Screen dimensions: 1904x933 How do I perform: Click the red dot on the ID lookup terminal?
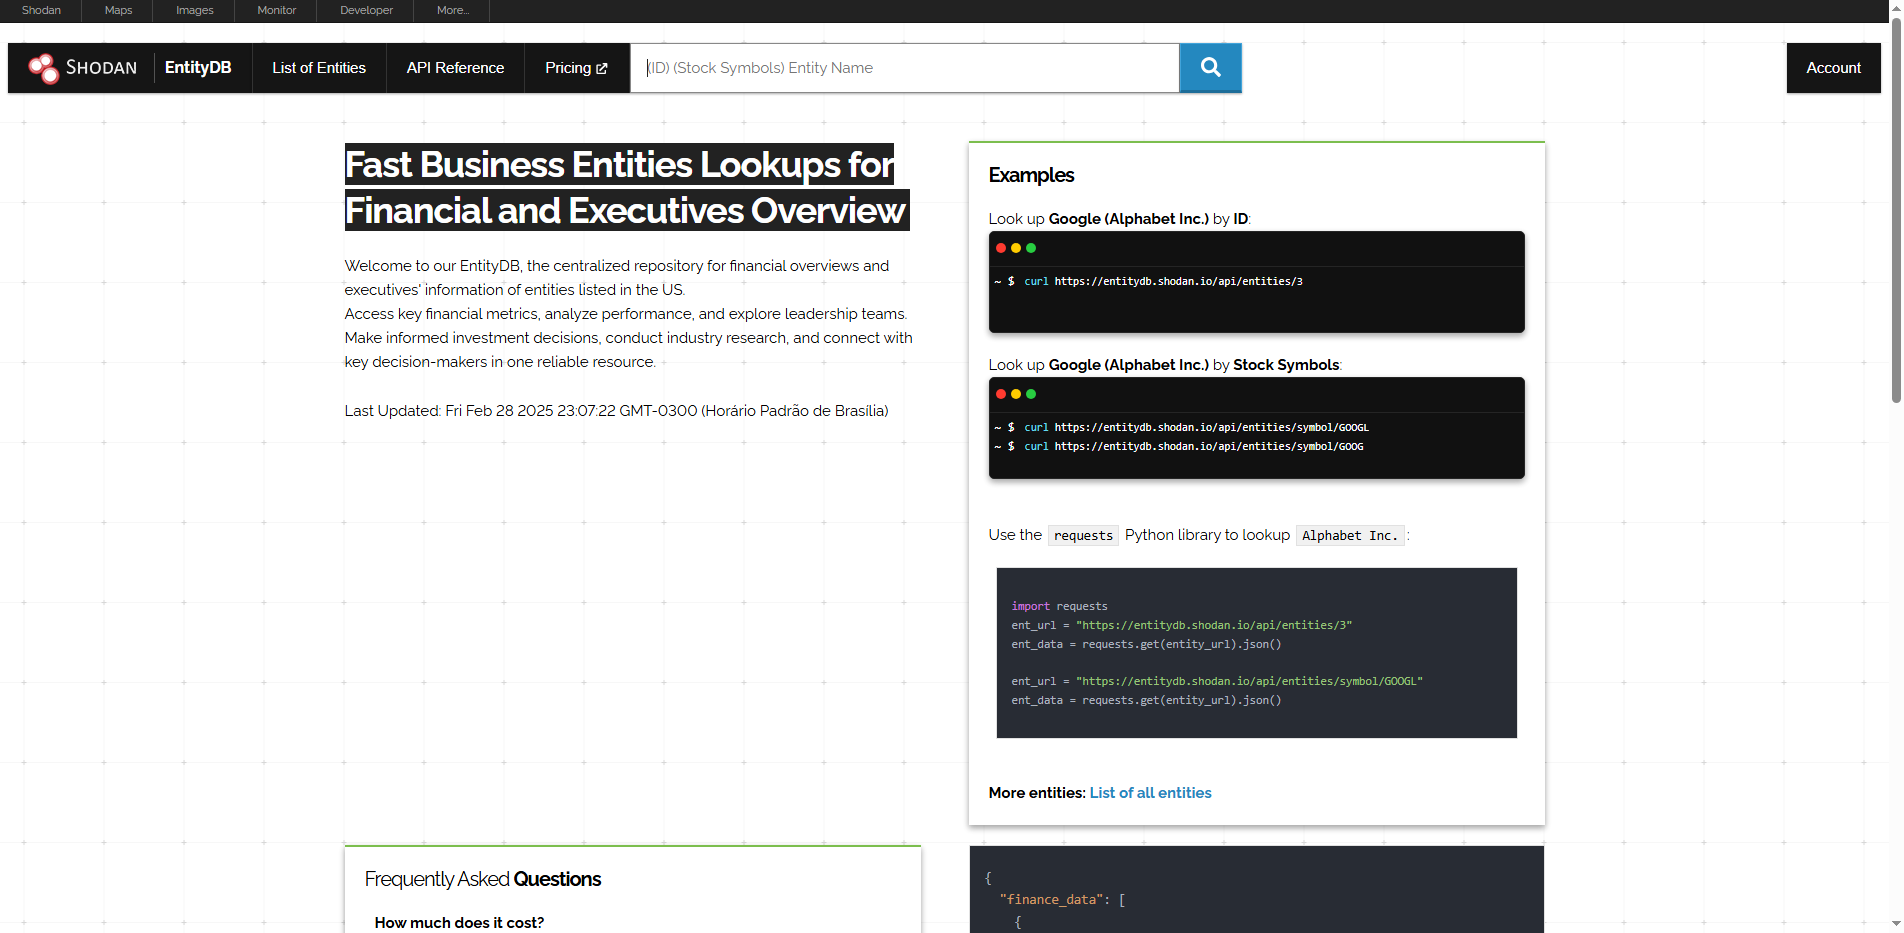click(x=1001, y=248)
